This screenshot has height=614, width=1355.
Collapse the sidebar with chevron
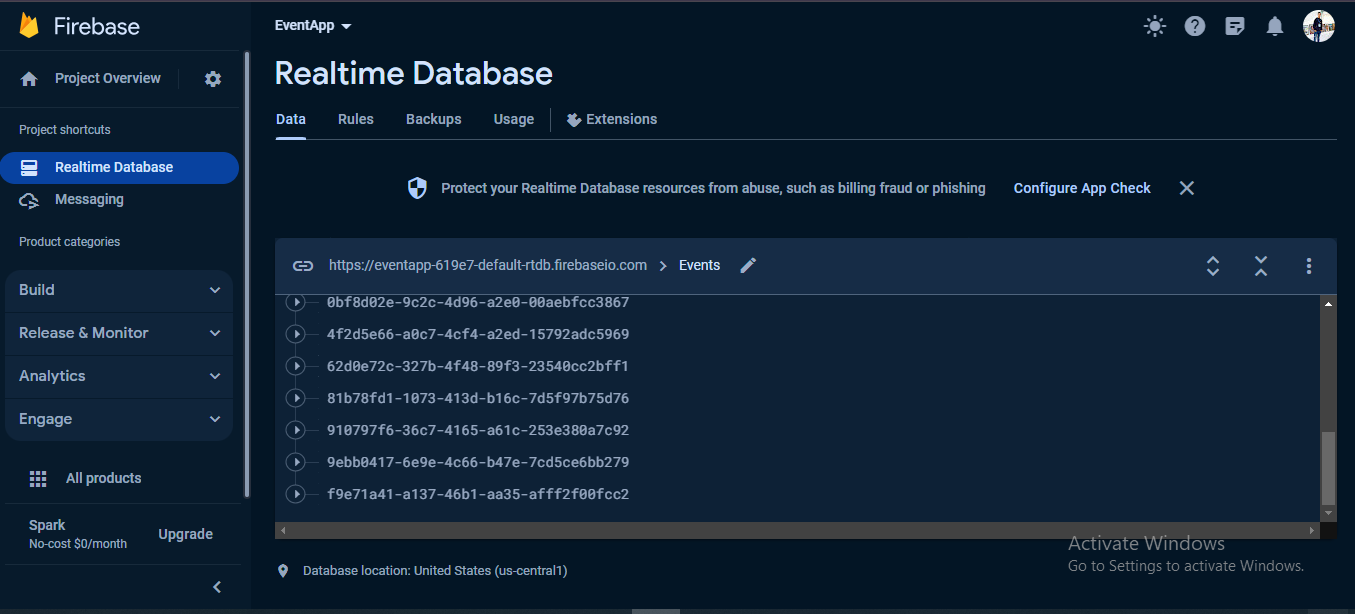[x=217, y=587]
